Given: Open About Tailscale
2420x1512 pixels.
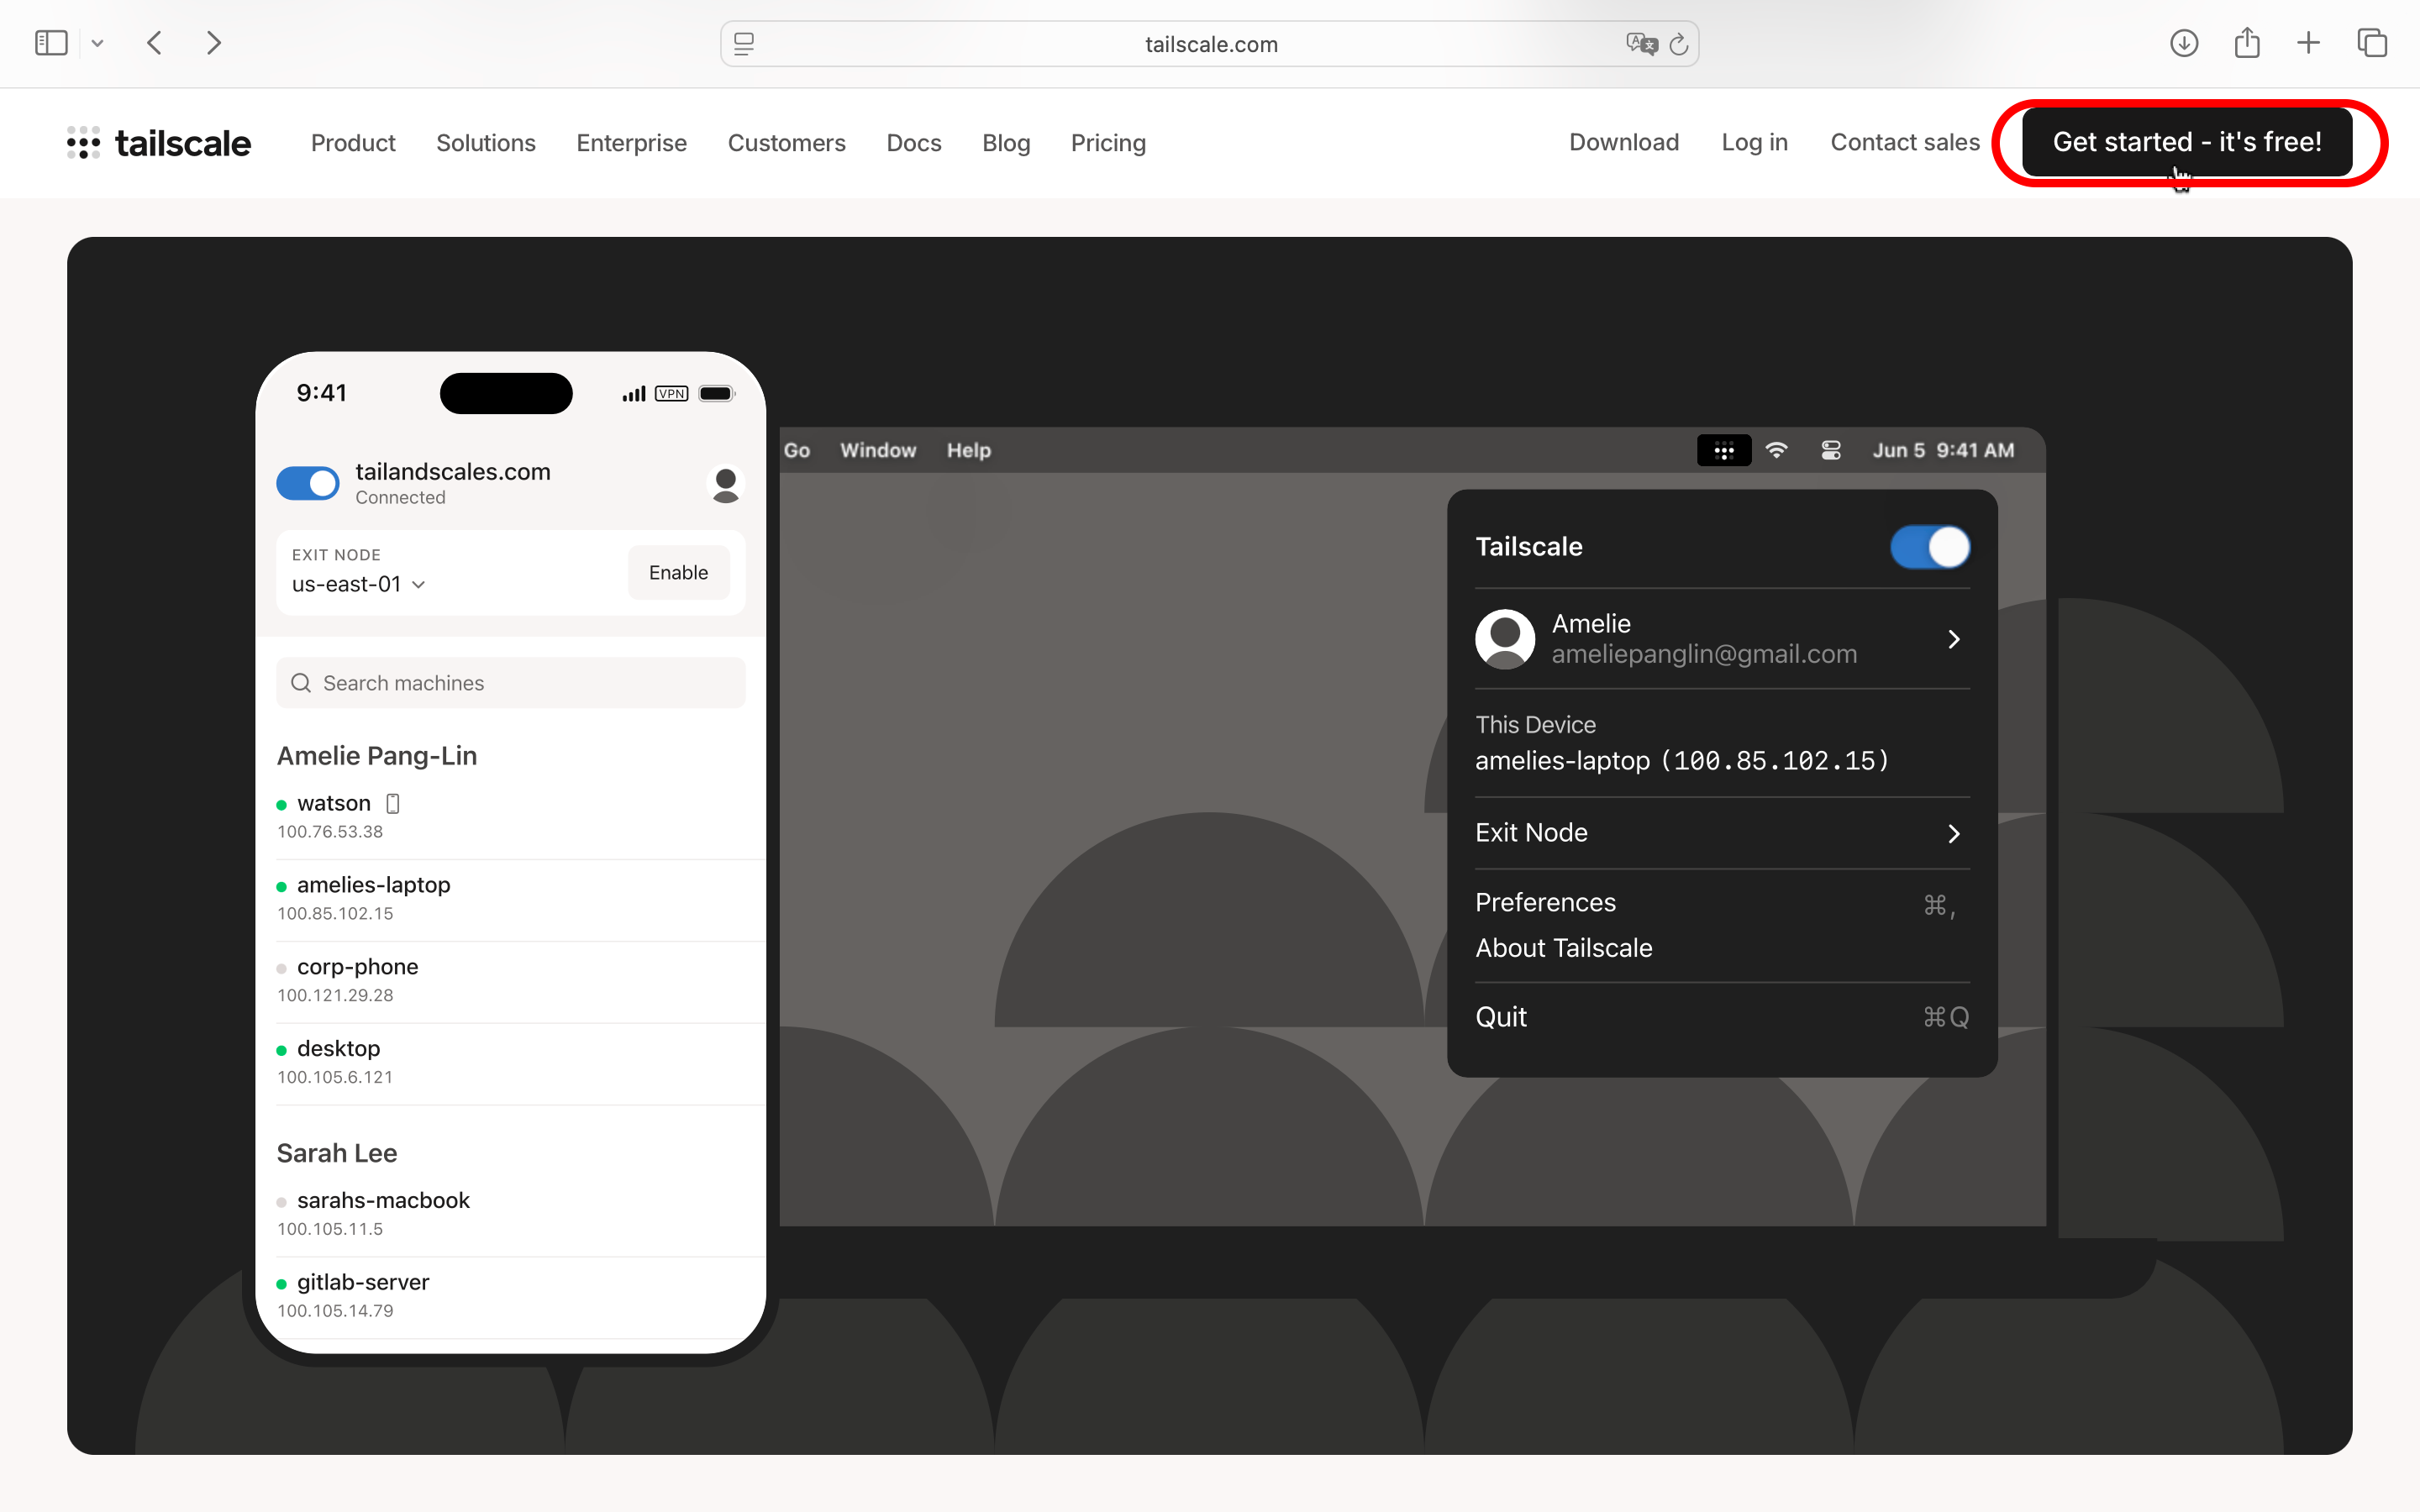Looking at the screenshot, I should 1564,947.
